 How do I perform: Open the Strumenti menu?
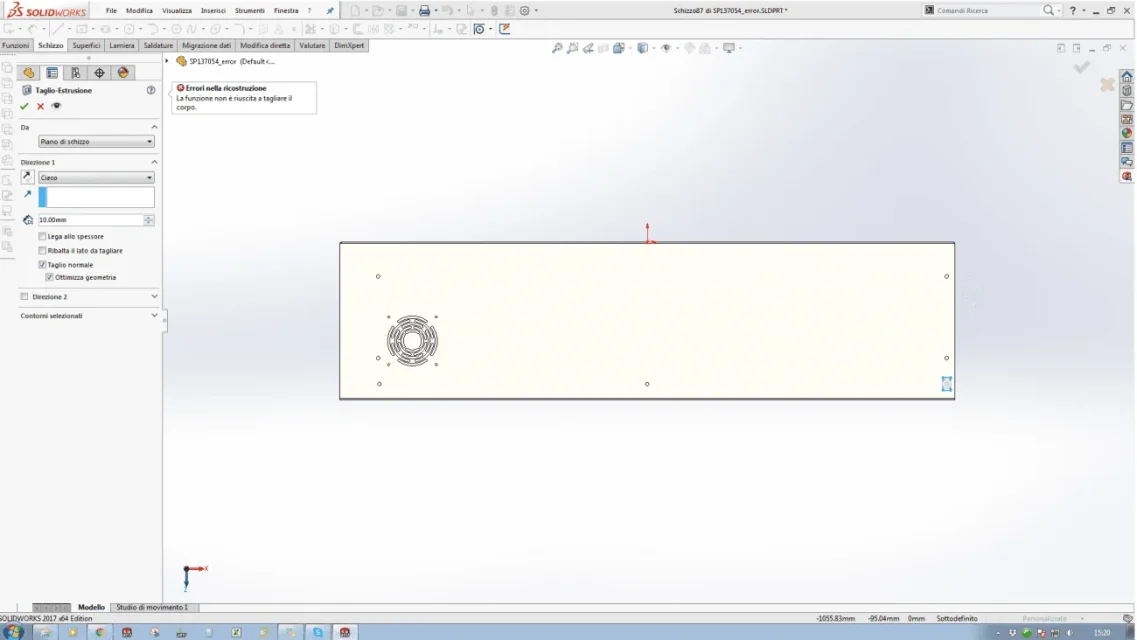249,11
